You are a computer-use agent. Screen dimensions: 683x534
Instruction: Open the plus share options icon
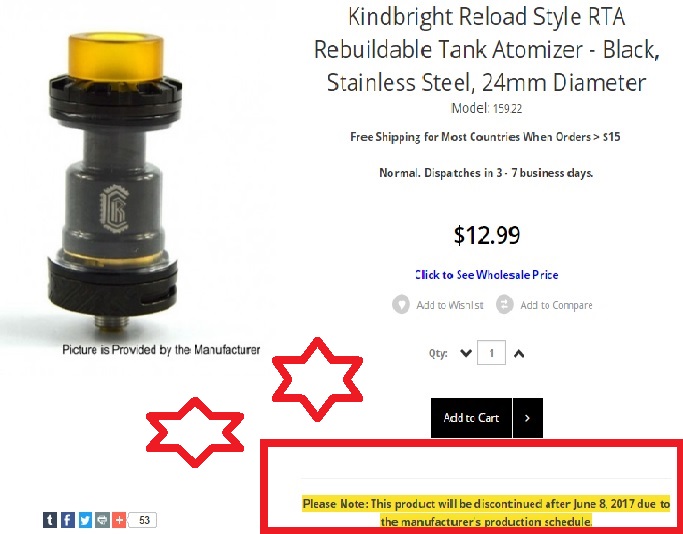(119, 520)
